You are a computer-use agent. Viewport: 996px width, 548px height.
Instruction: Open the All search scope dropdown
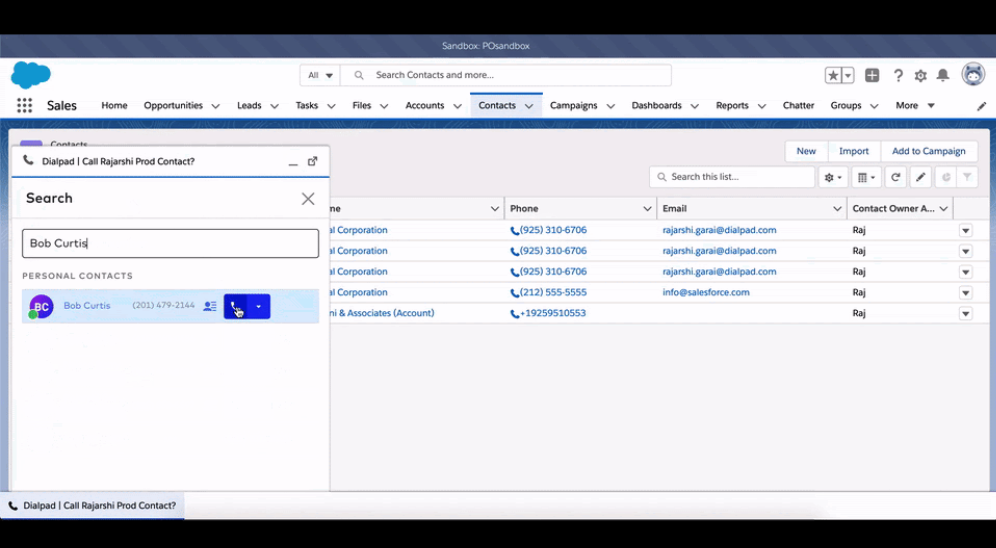320,75
